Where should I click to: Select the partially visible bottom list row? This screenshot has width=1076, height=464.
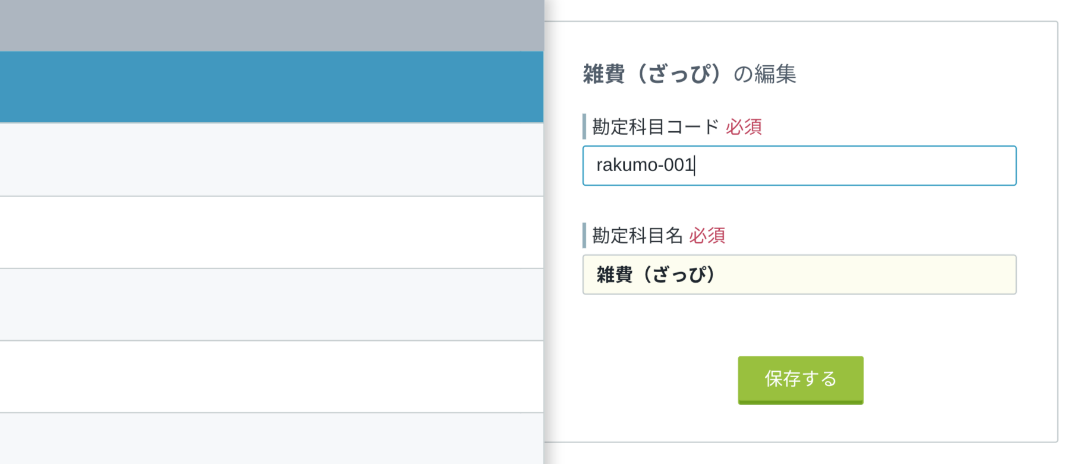click(x=272, y=439)
